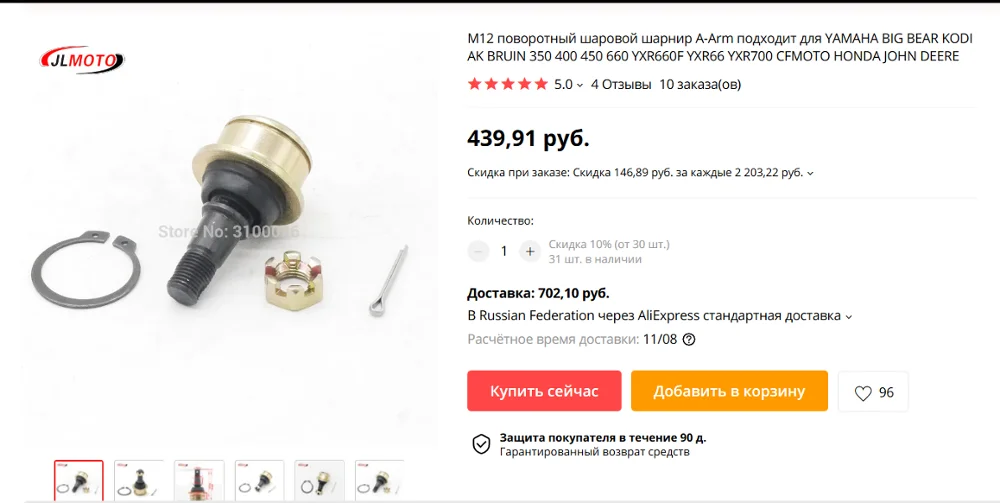This screenshot has height=503, width=1000.
Task: Open the 4 Отзывы reviews link
Action: click(x=621, y=84)
